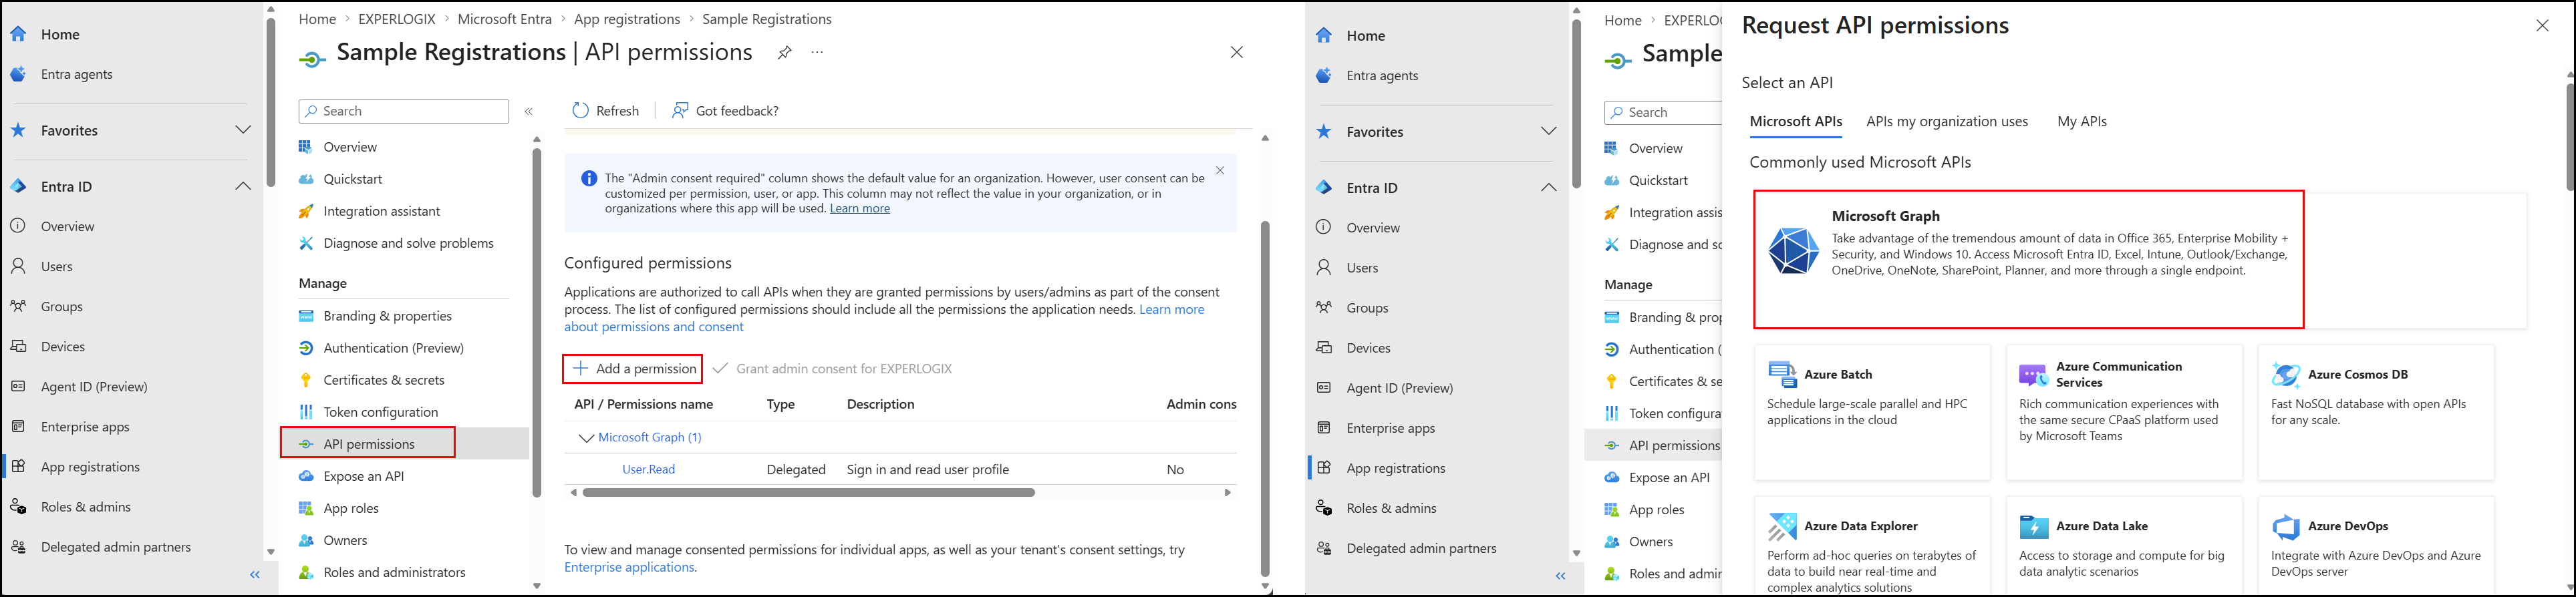The image size is (2576, 597).
Task: Close the Request API permissions panel
Action: click(x=2543, y=26)
